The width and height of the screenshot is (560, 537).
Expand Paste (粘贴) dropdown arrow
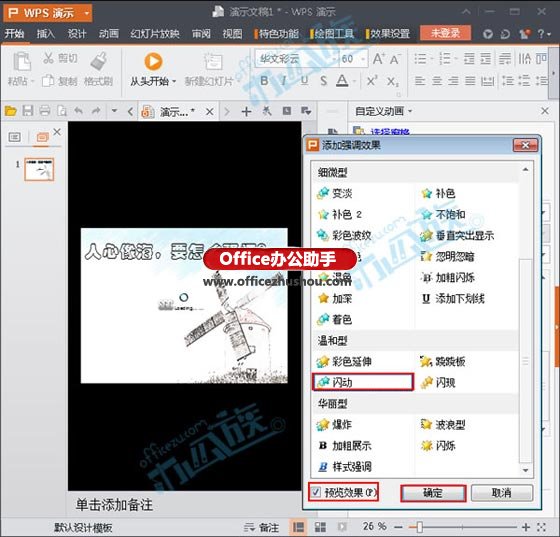click(32, 82)
